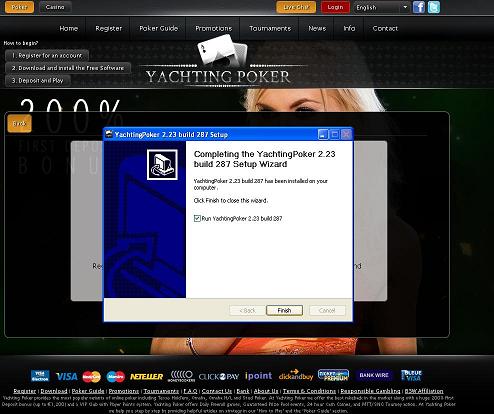This screenshot has width=494, height=414.
Task: Switch to the Casino tab
Action: (x=55, y=7)
